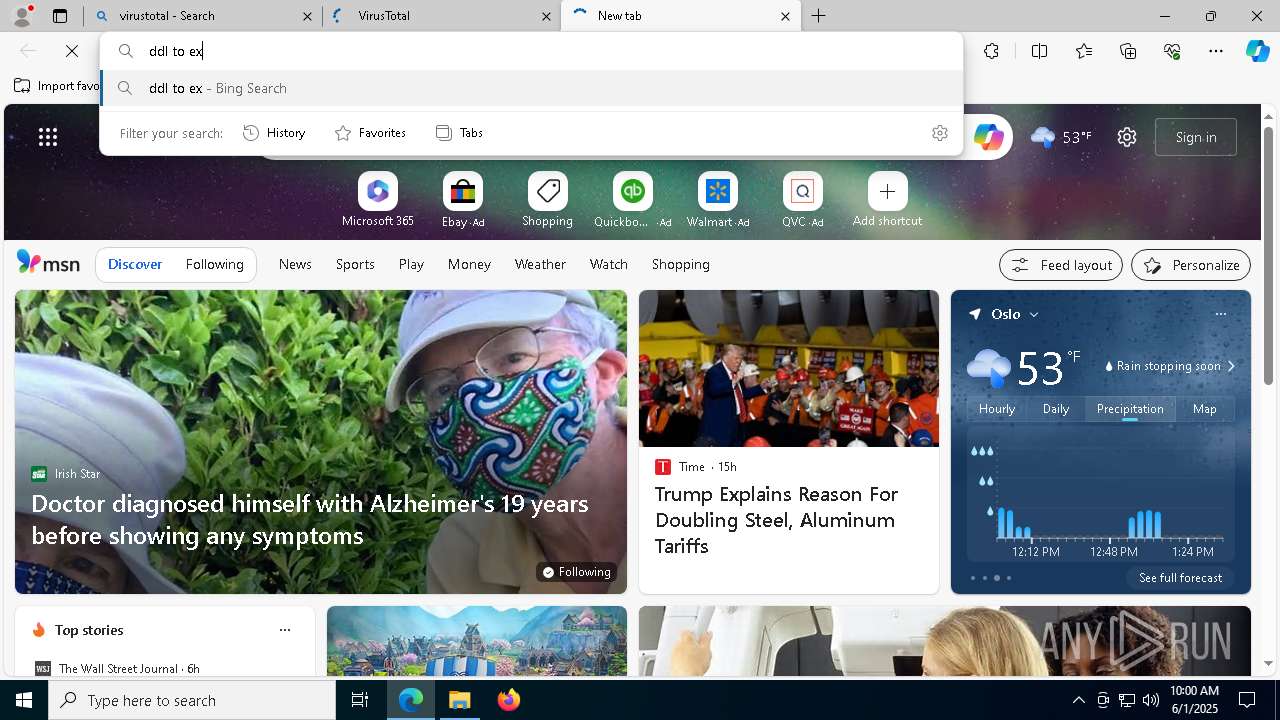This screenshot has width=1280, height=720.
Task: Expand Rain stopping soon arrow
Action: click(x=1231, y=366)
